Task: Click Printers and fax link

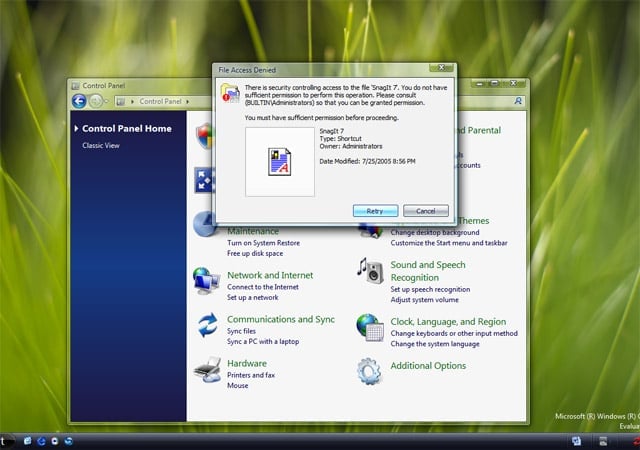Action: [251, 375]
